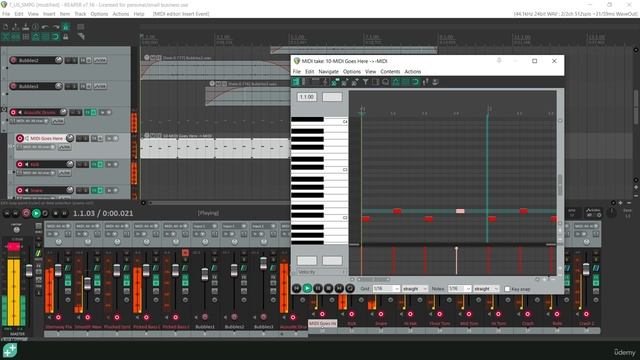Open the Notes length dropdown
The height and width of the screenshot is (360, 640).
coord(459,289)
